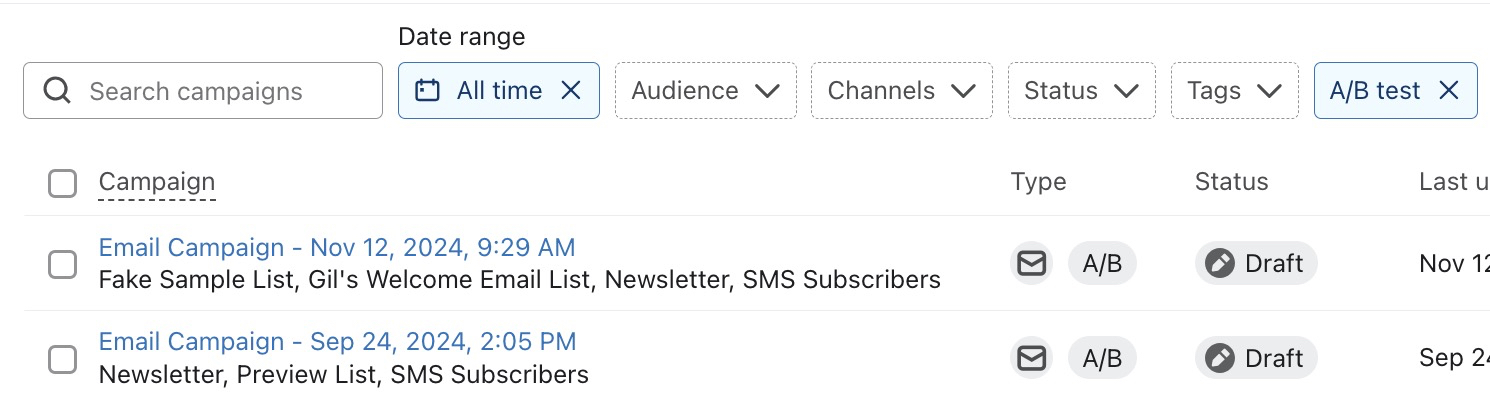Viewport: 1490px width, 404px height.
Task: Open Email Campaign - Nov 12, 2024 link
Action: 337,247
